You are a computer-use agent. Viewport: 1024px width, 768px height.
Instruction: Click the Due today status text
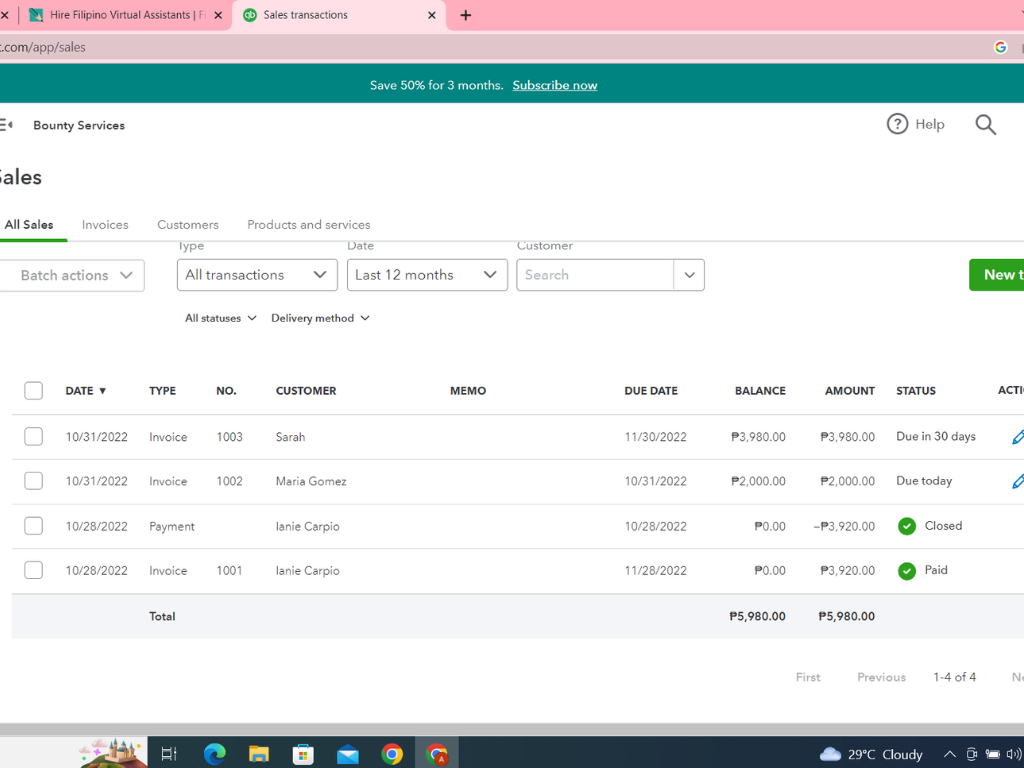click(923, 481)
